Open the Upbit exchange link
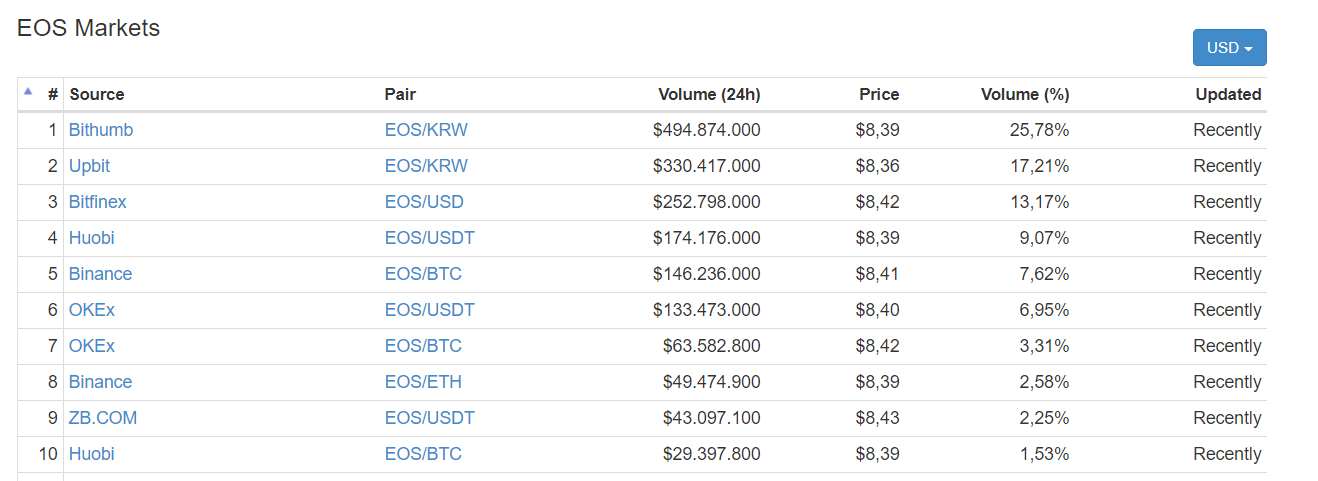The height and width of the screenshot is (481, 1318). [x=90, y=166]
